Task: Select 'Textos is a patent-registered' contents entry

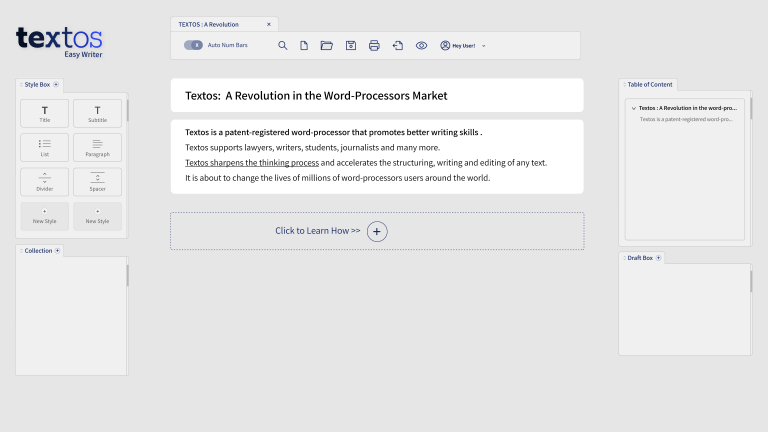Action: pos(686,120)
